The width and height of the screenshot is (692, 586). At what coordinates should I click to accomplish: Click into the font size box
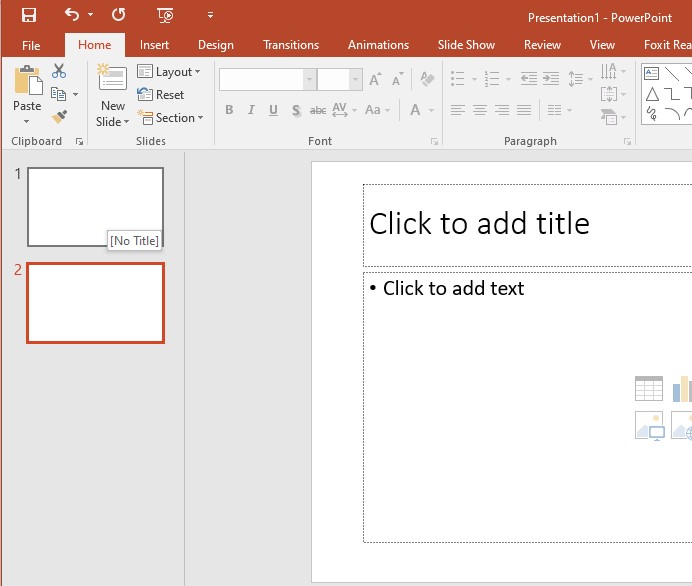pos(334,79)
